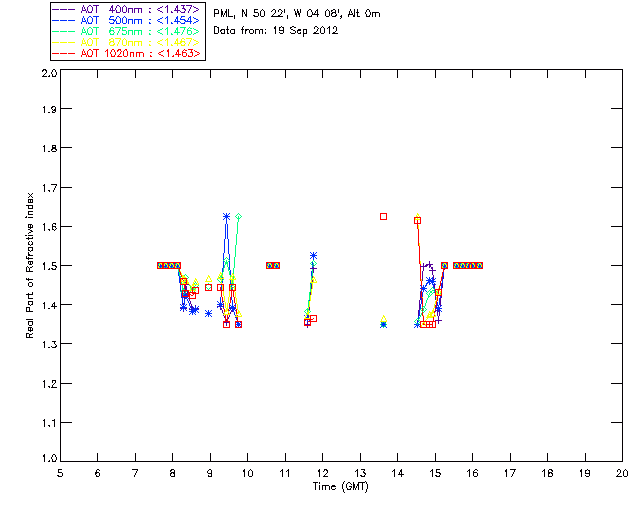This screenshot has width=640, height=512.
Task: Click the 'Time (GMT)' axis label
Action: coord(340,487)
